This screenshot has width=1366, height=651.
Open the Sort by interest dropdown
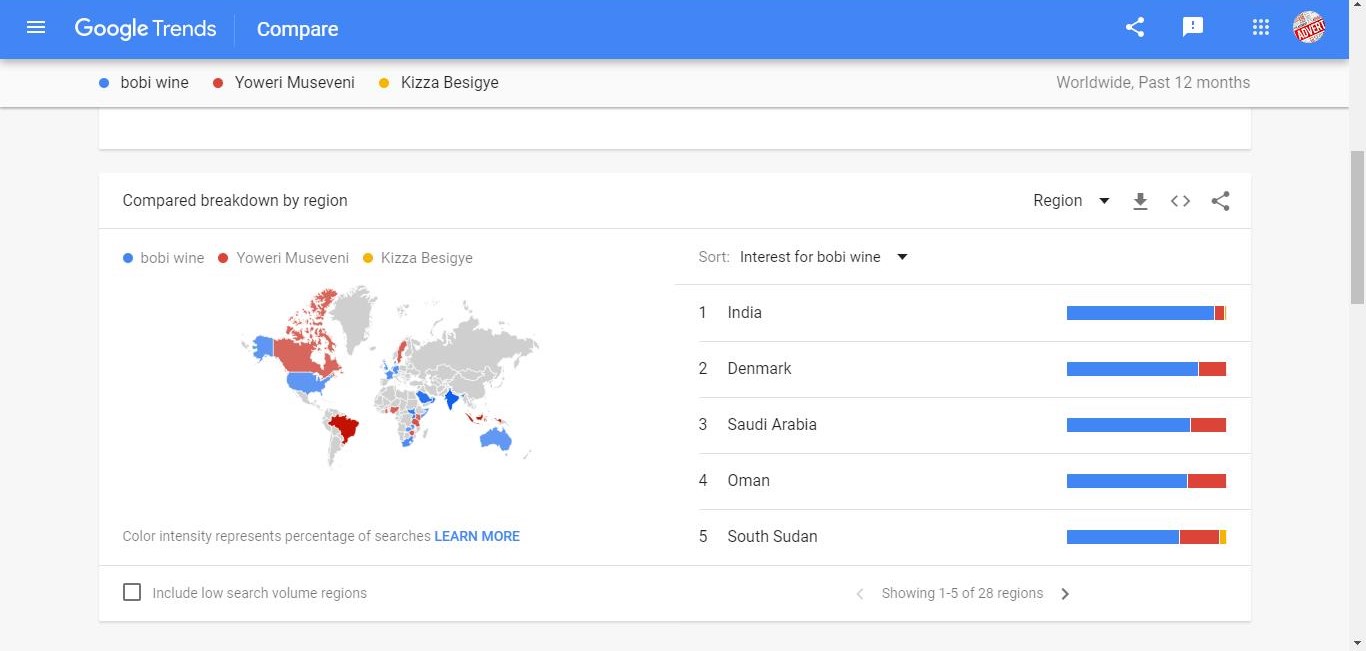(823, 257)
